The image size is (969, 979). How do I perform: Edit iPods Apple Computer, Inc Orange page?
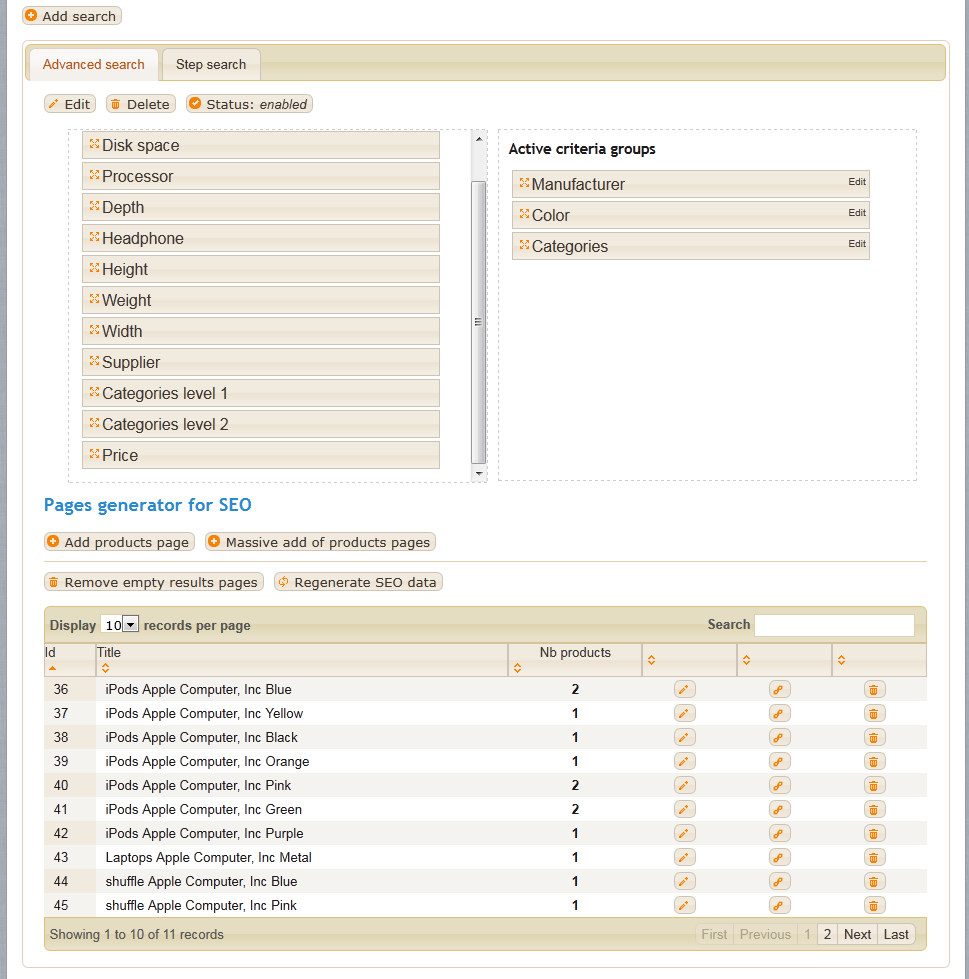coord(684,762)
